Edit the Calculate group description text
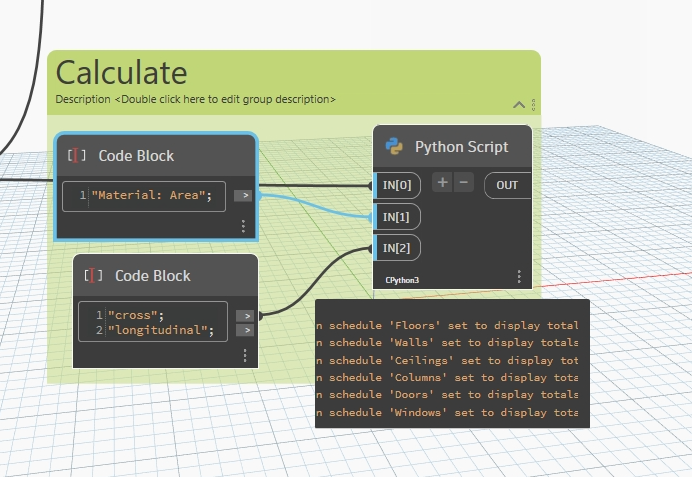 coord(195,99)
